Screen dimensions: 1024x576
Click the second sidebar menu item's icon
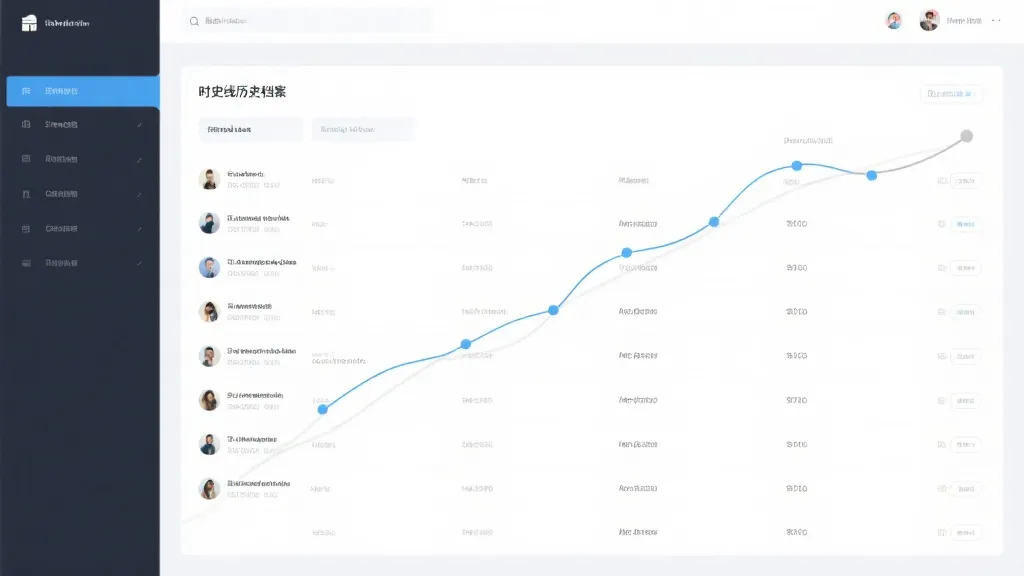point(26,125)
